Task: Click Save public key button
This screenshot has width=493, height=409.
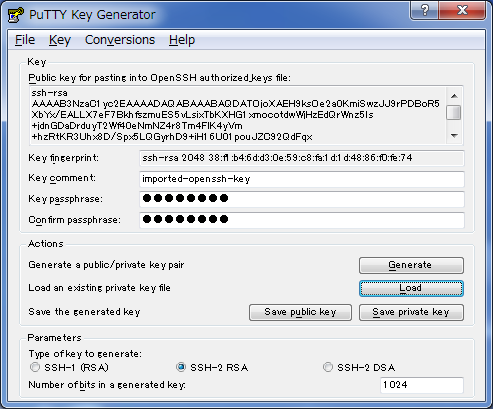Action: pos(300,312)
